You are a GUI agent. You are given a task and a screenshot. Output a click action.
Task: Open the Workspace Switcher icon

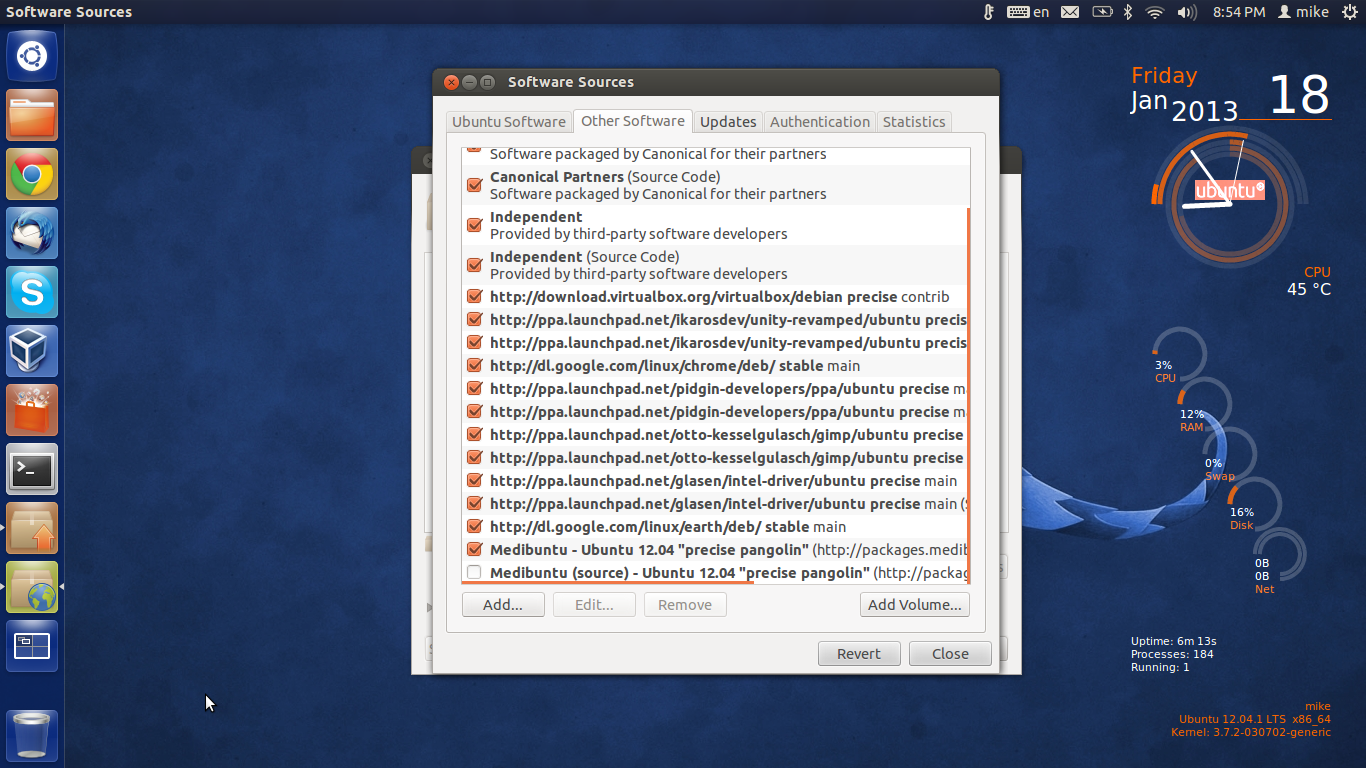coord(32,646)
